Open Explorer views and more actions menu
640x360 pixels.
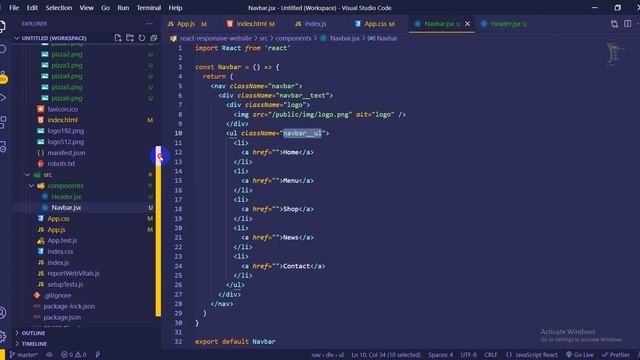tap(149, 24)
